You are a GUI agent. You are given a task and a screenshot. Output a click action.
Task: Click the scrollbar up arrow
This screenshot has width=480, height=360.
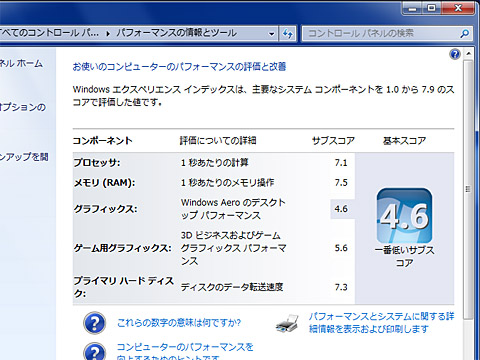pos(468,54)
